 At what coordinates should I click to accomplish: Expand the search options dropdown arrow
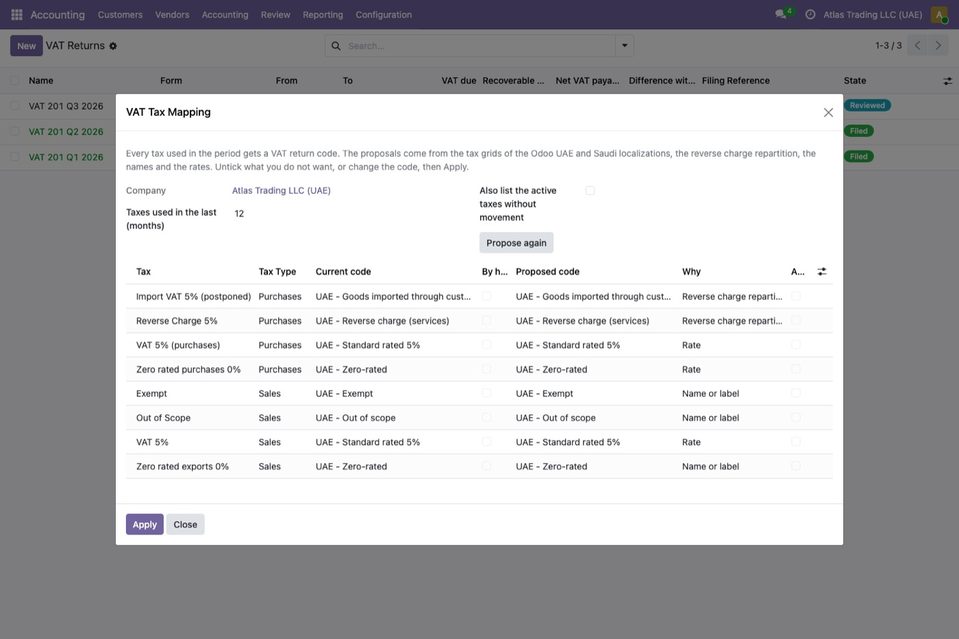pyautogui.click(x=624, y=46)
